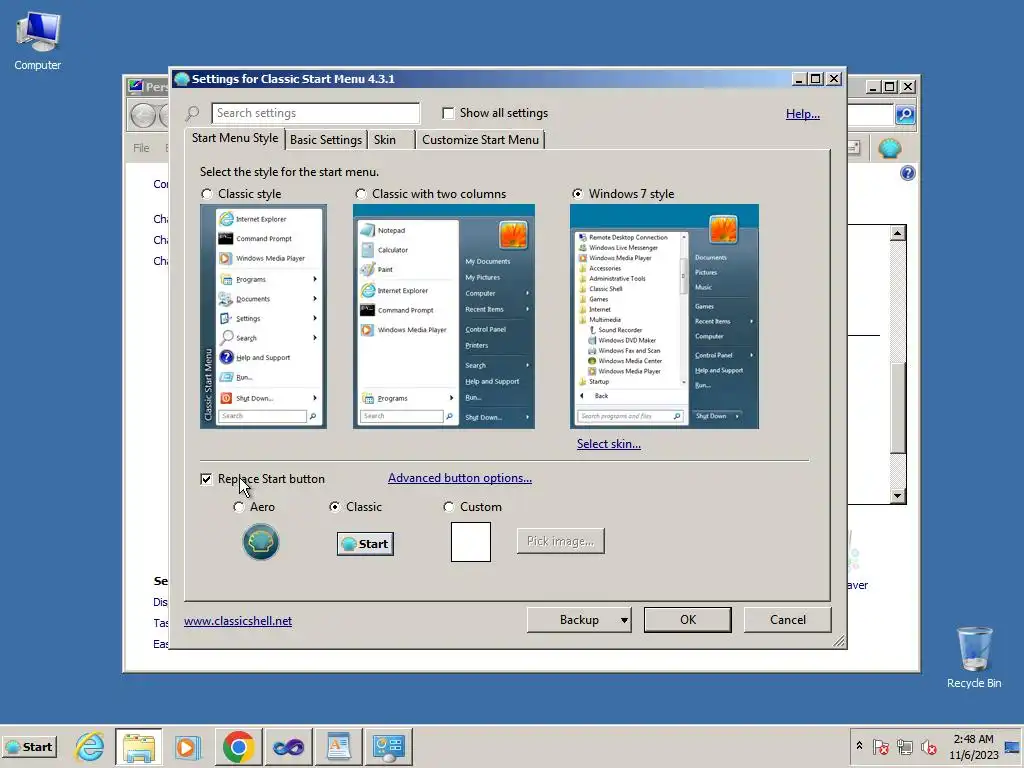Click the muted volume tray icon
The image size is (1024, 768).
pos(928,746)
